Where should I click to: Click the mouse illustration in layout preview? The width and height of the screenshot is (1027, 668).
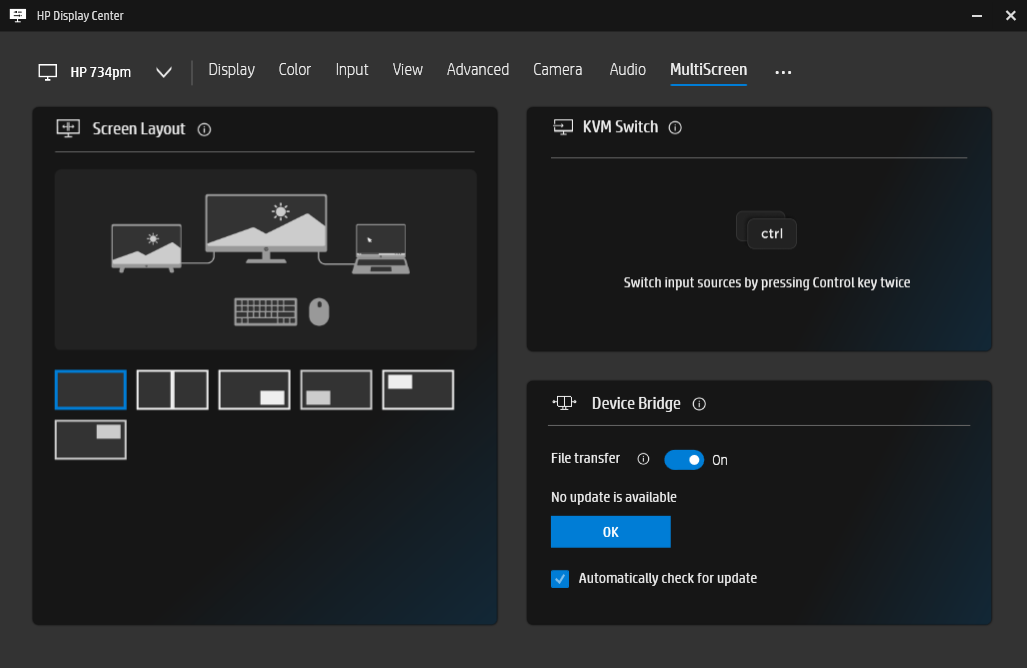click(319, 312)
